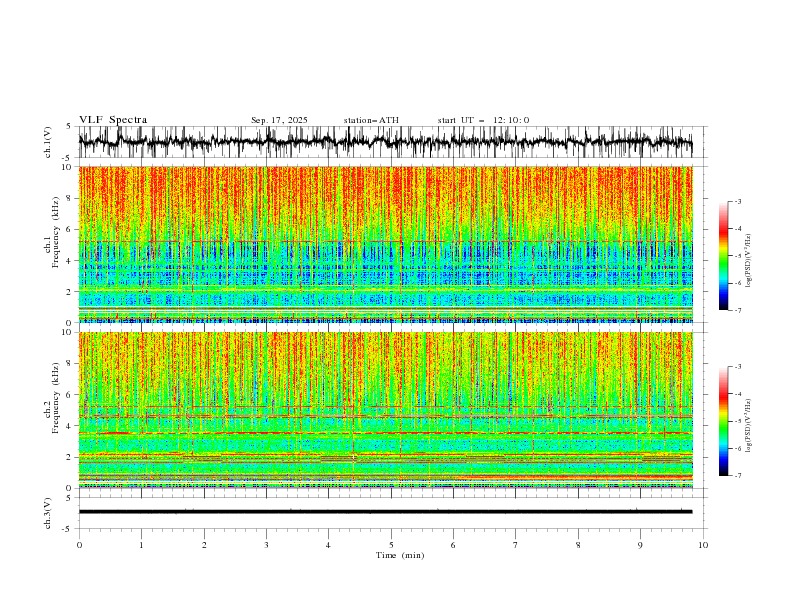Click time axis tick label "0"
The height and width of the screenshot is (612, 792).
pos(79,545)
